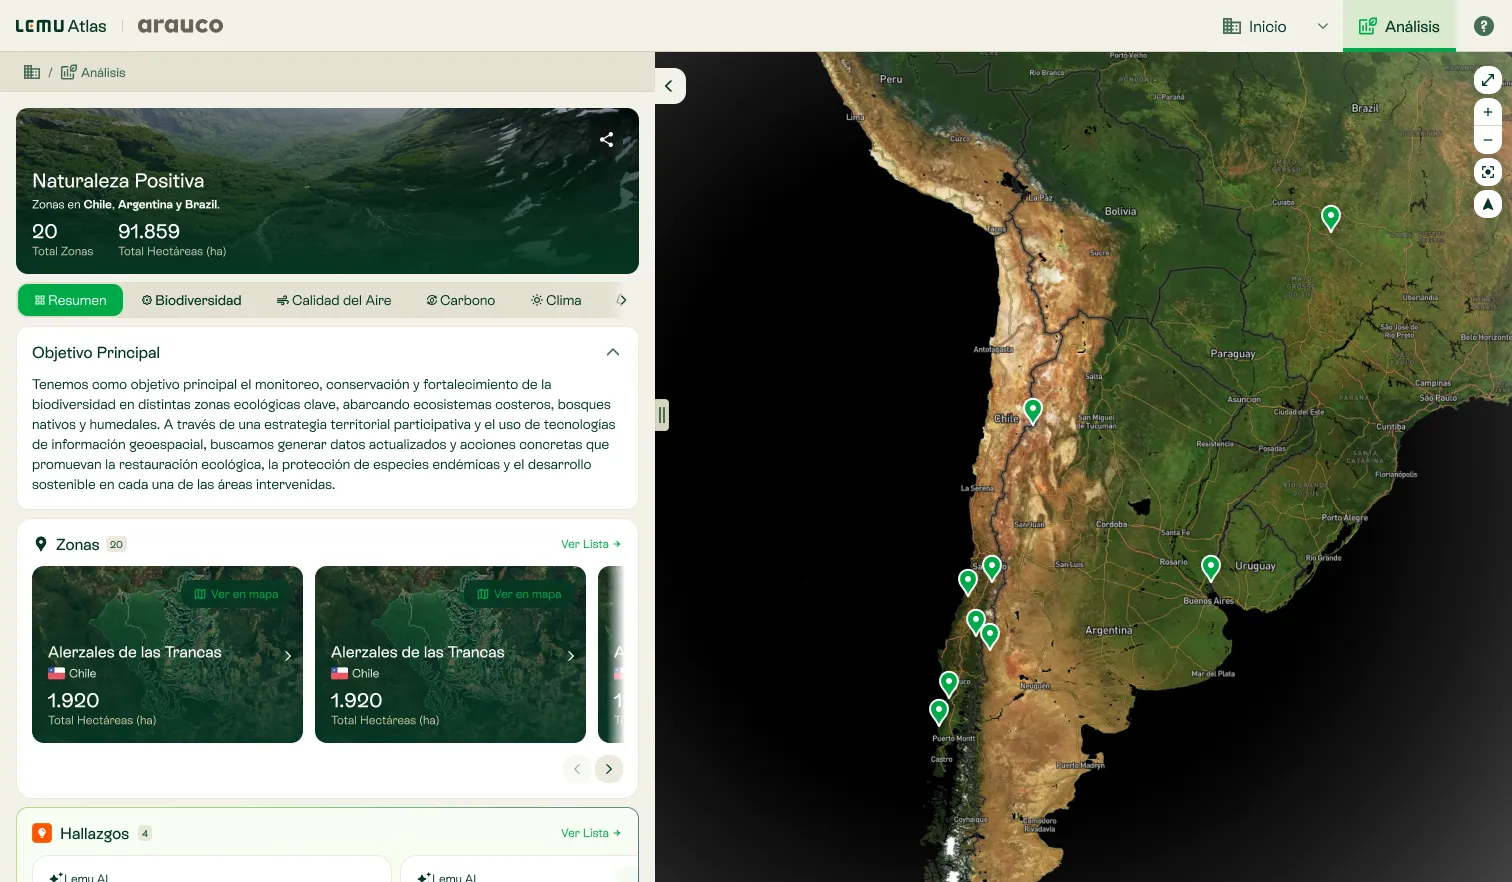1512x882 pixels.
Task: Click the map pin in Brazil
Action: coord(1331,217)
